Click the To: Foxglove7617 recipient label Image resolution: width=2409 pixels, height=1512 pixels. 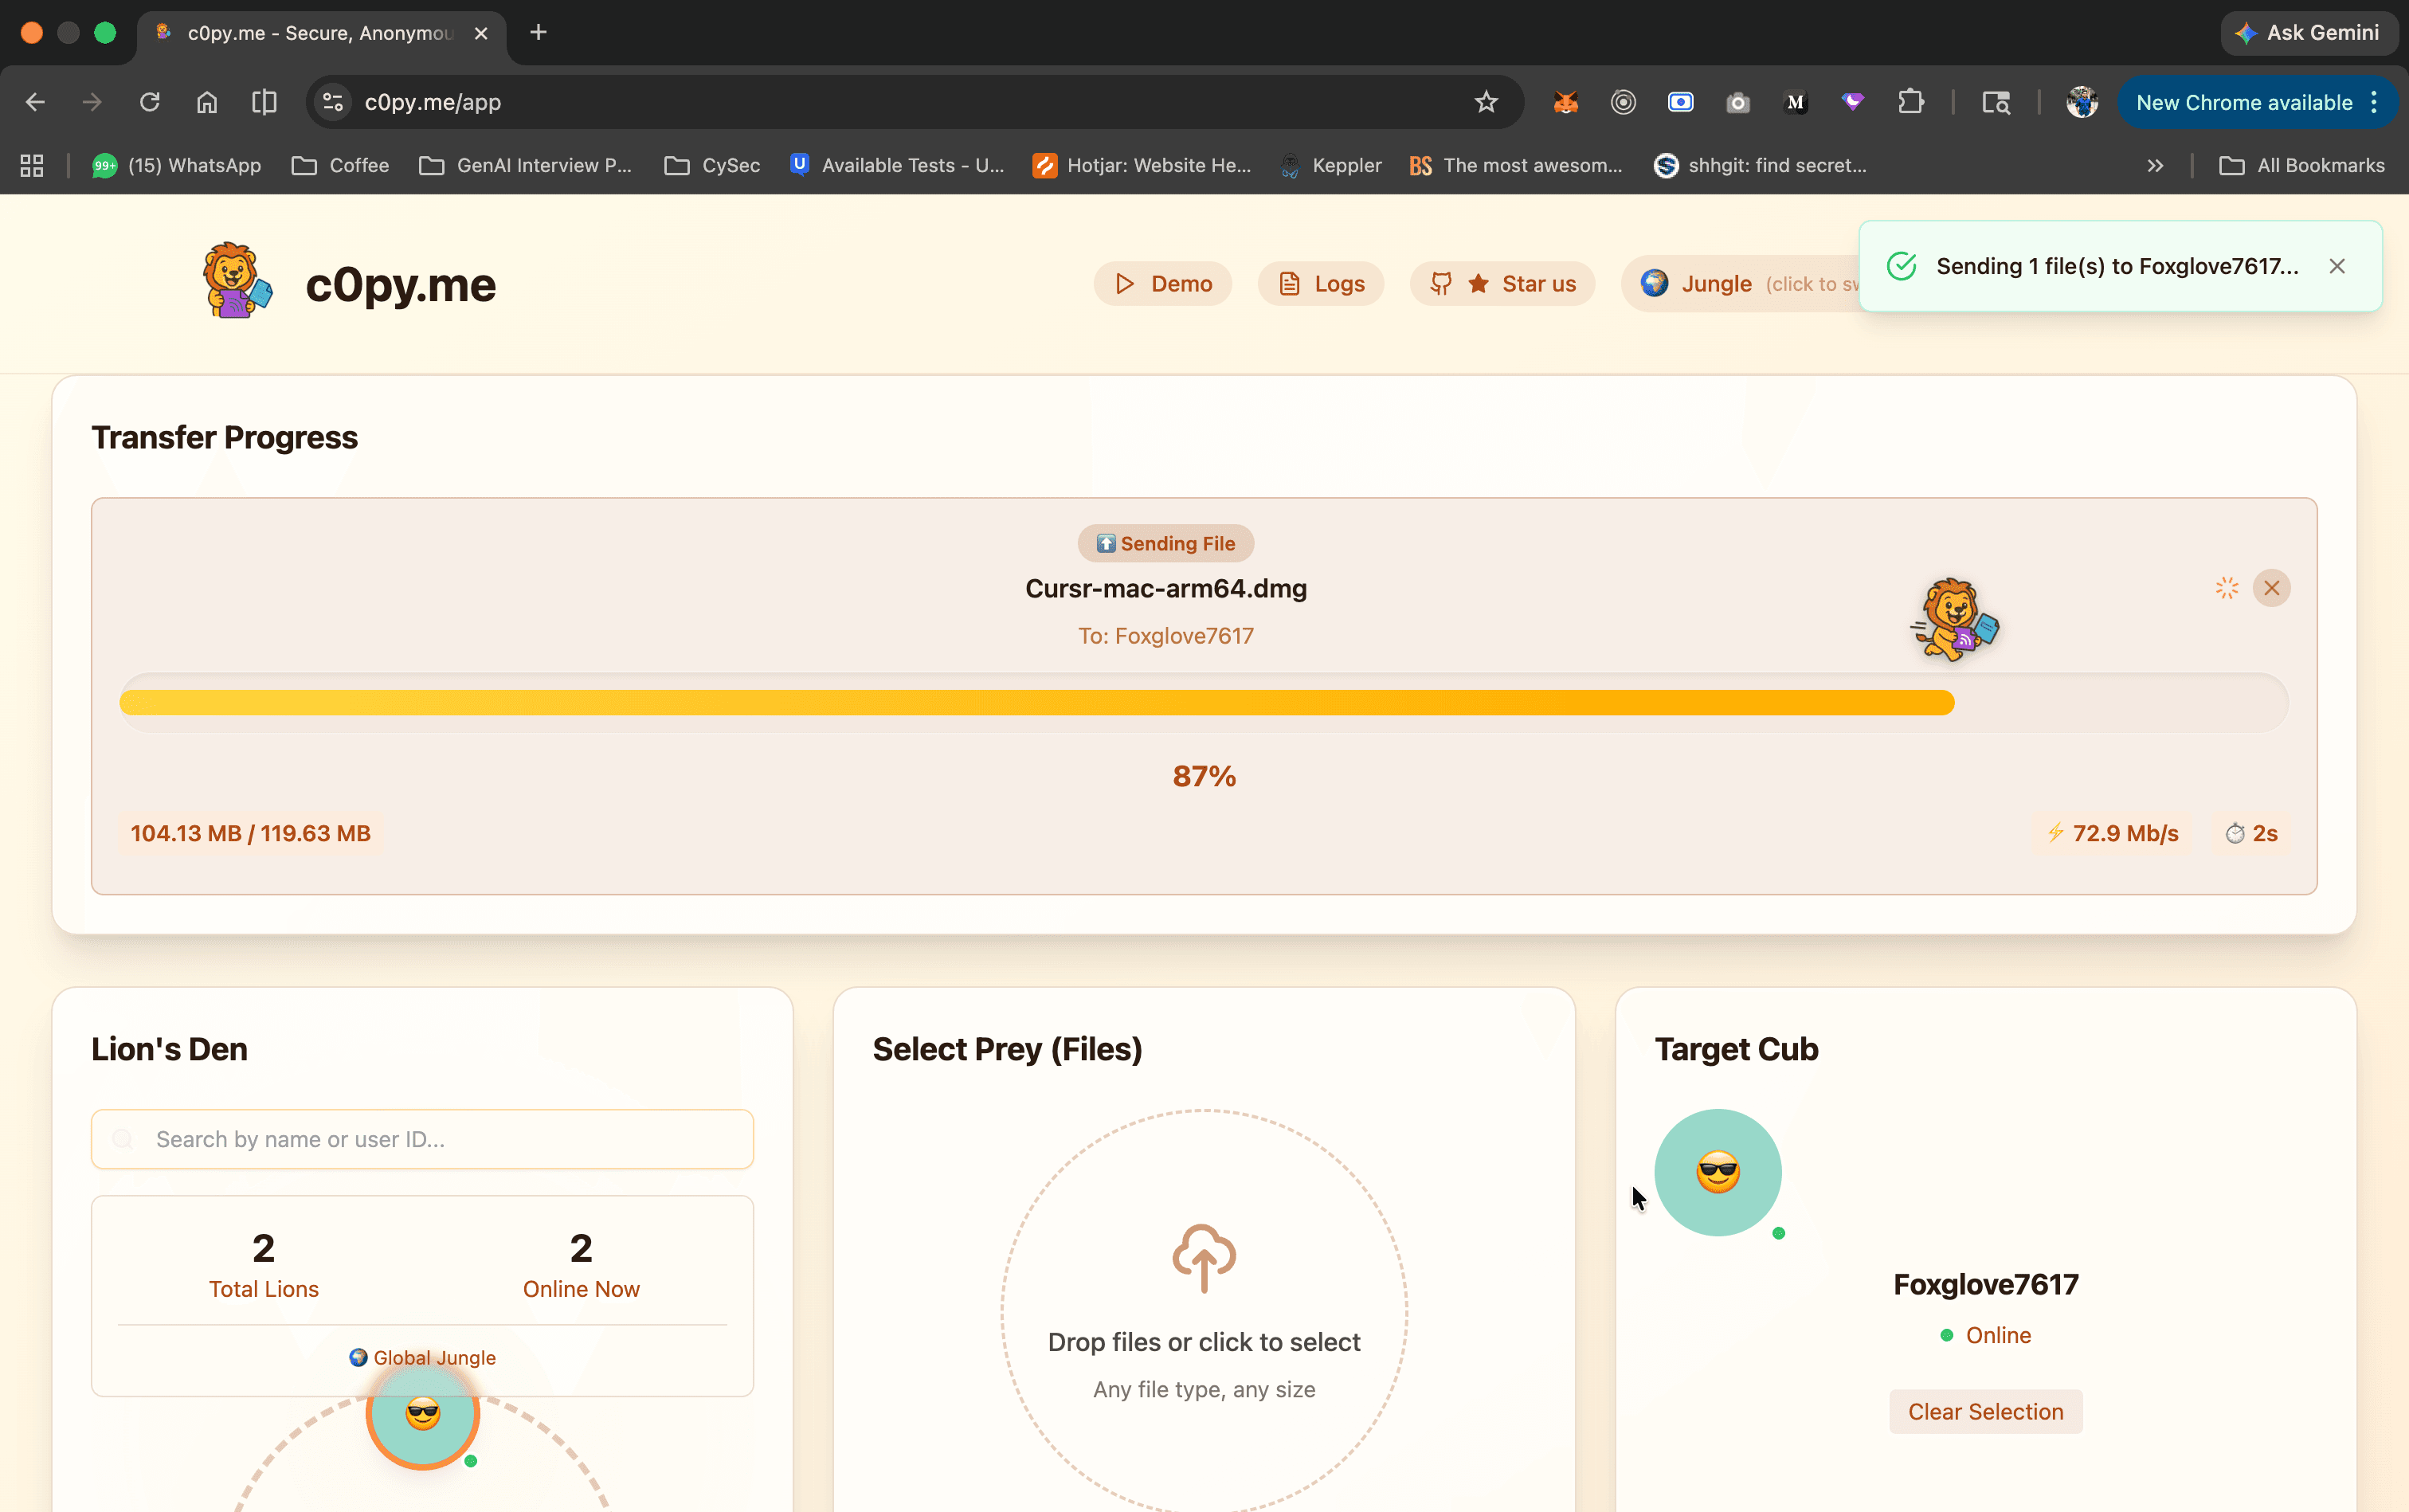click(1165, 635)
